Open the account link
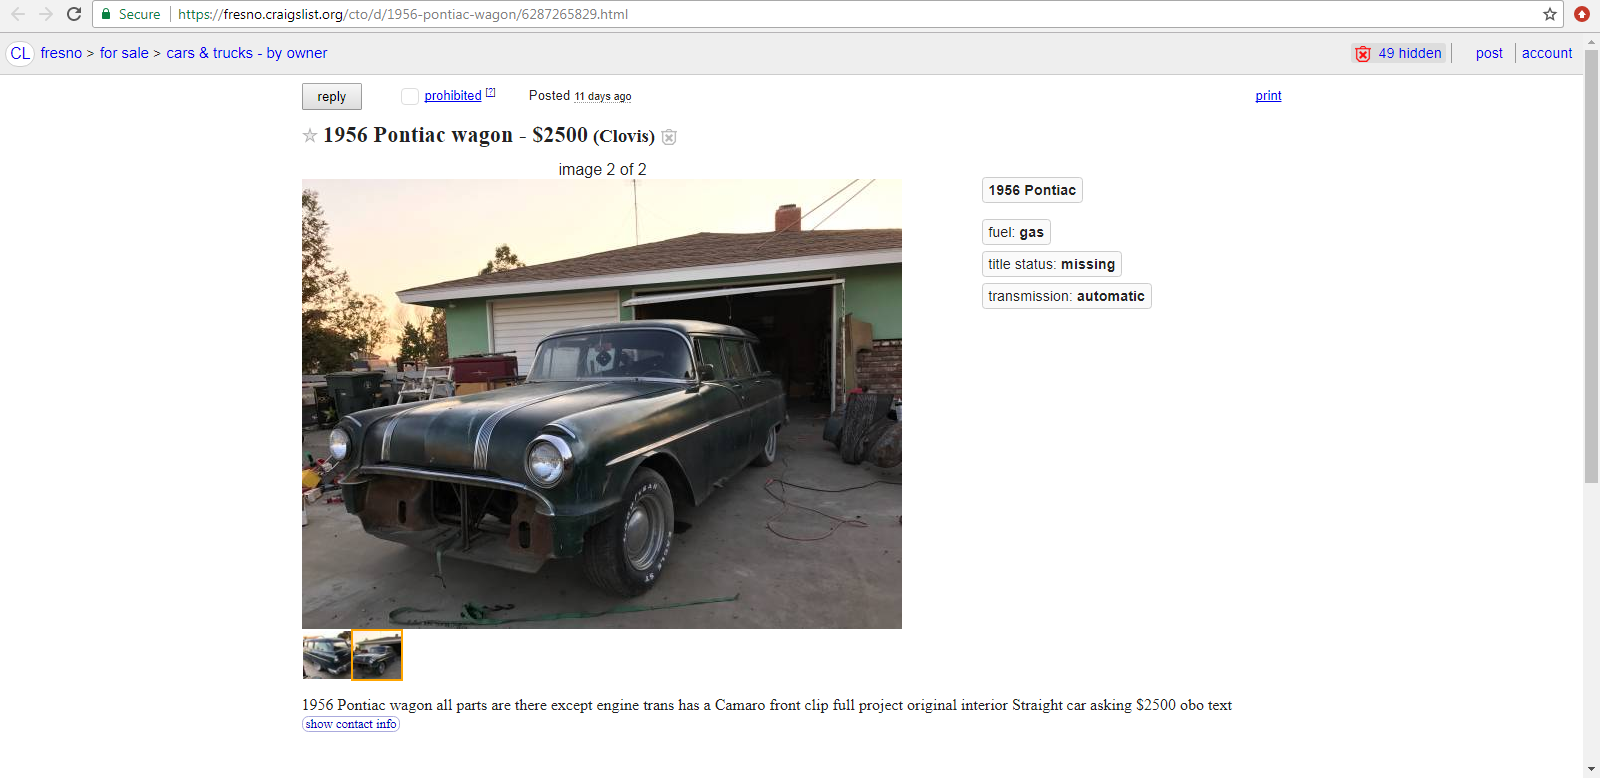 tap(1547, 53)
